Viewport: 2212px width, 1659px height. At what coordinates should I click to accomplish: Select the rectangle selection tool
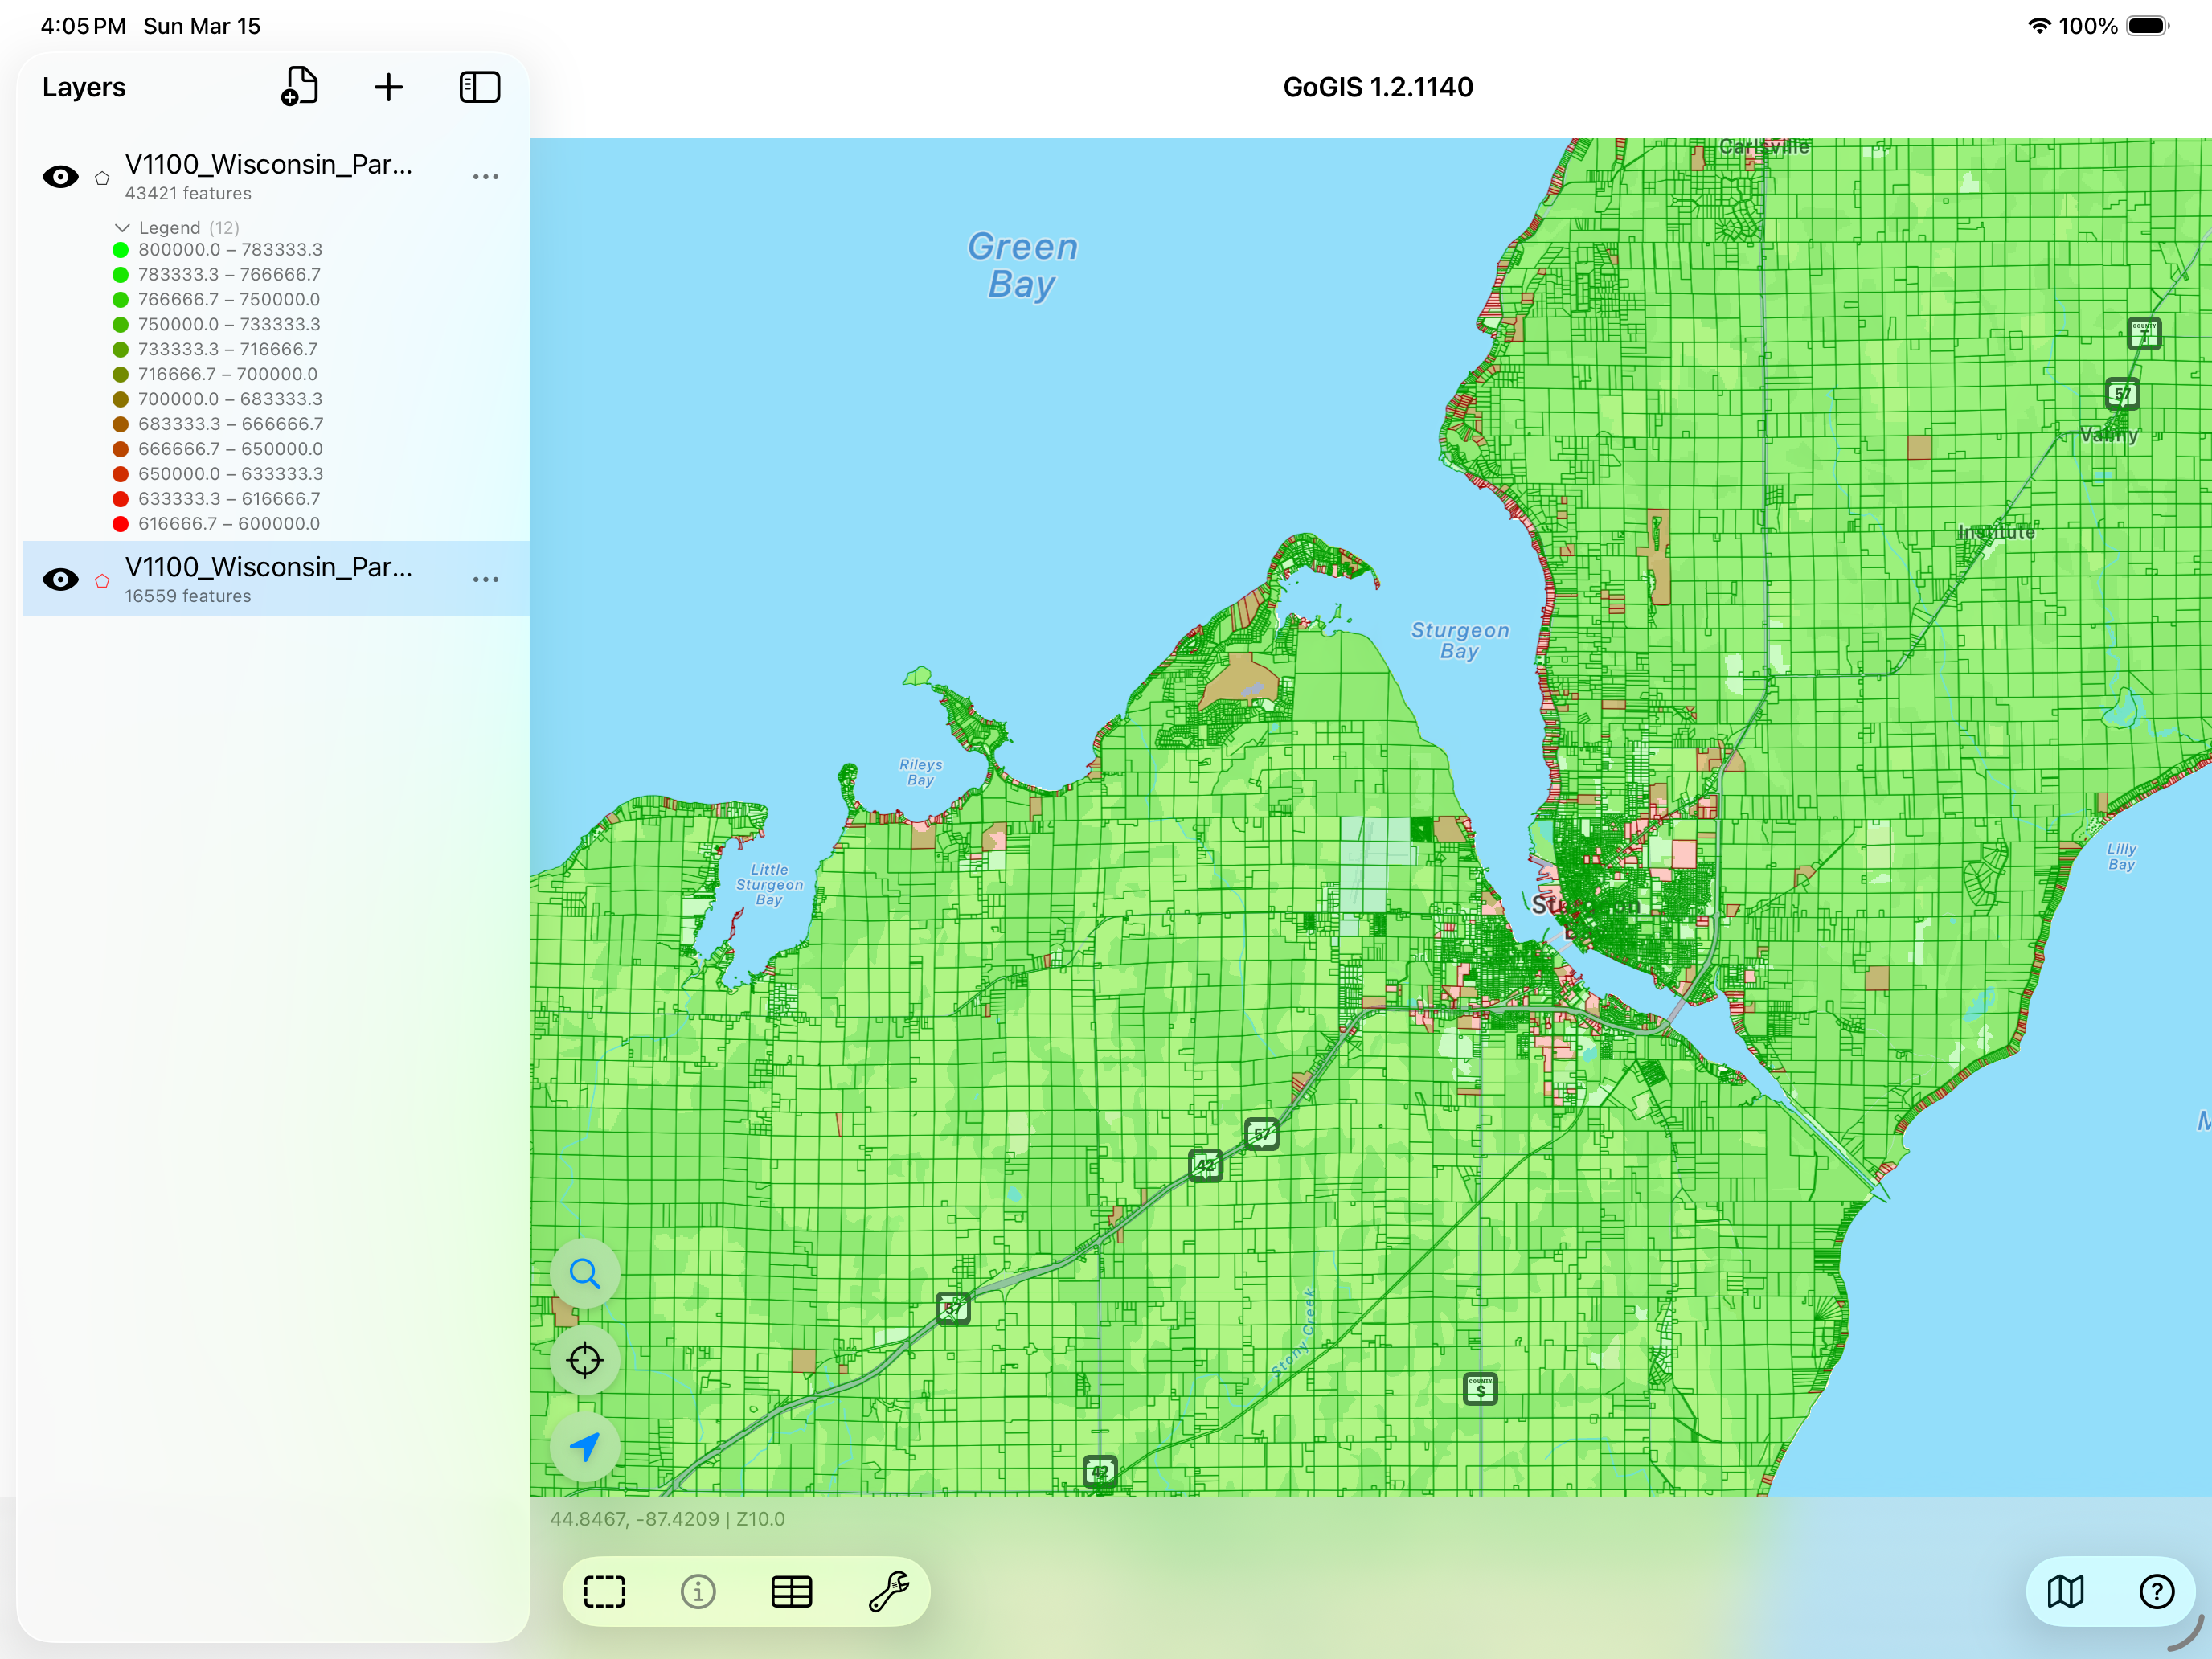click(x=604, y=1591)
